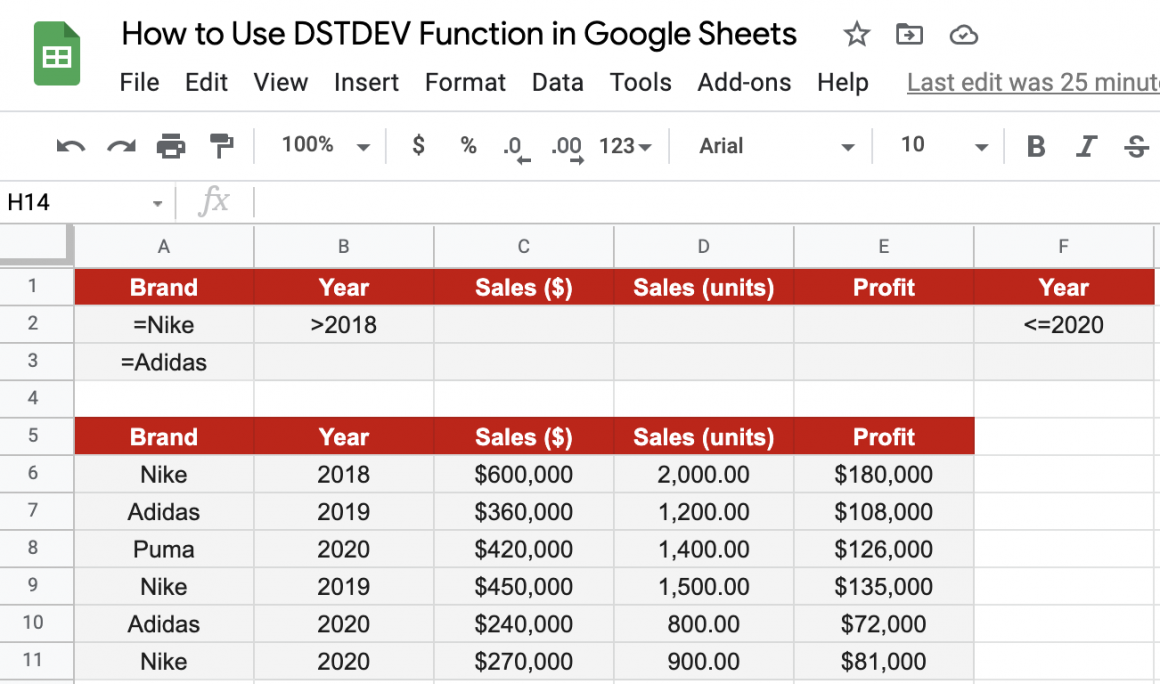Click the Undo icon
Screen dimensions: 1160x684
coord(68,145)
